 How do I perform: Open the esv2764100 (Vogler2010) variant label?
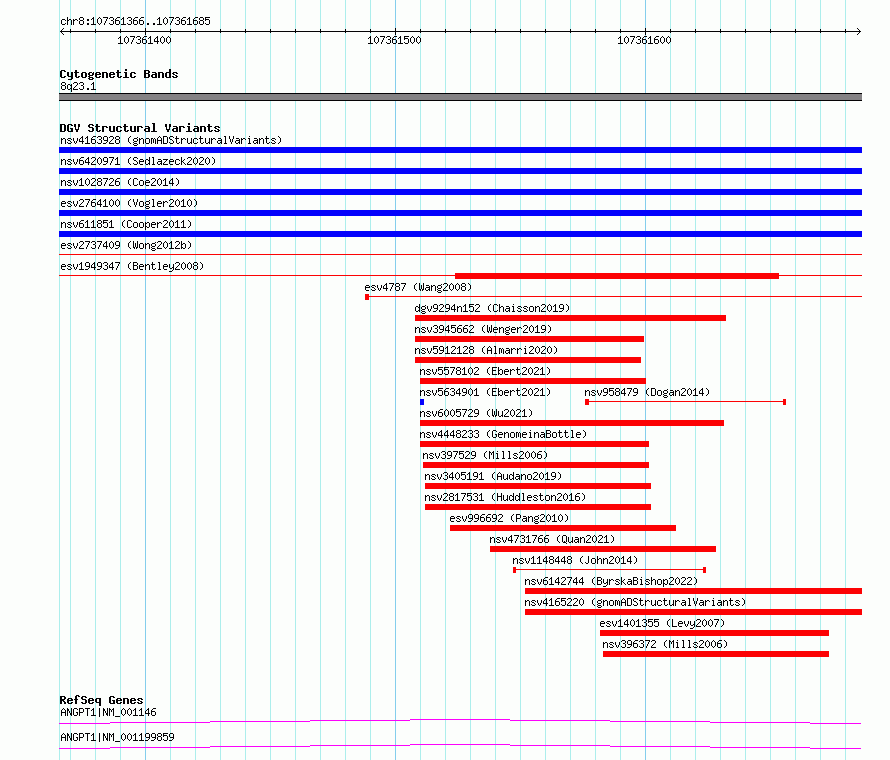[129, 203]
